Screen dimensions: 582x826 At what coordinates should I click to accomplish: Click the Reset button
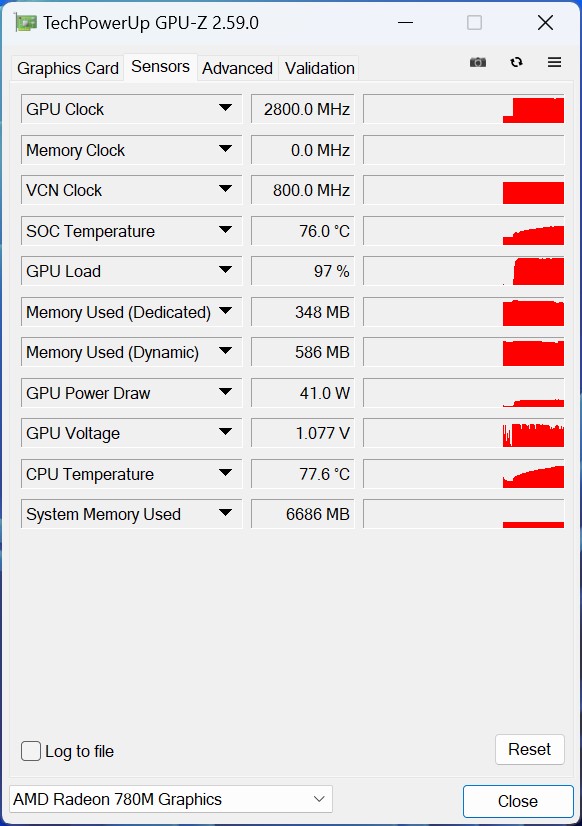coord(529,749)
